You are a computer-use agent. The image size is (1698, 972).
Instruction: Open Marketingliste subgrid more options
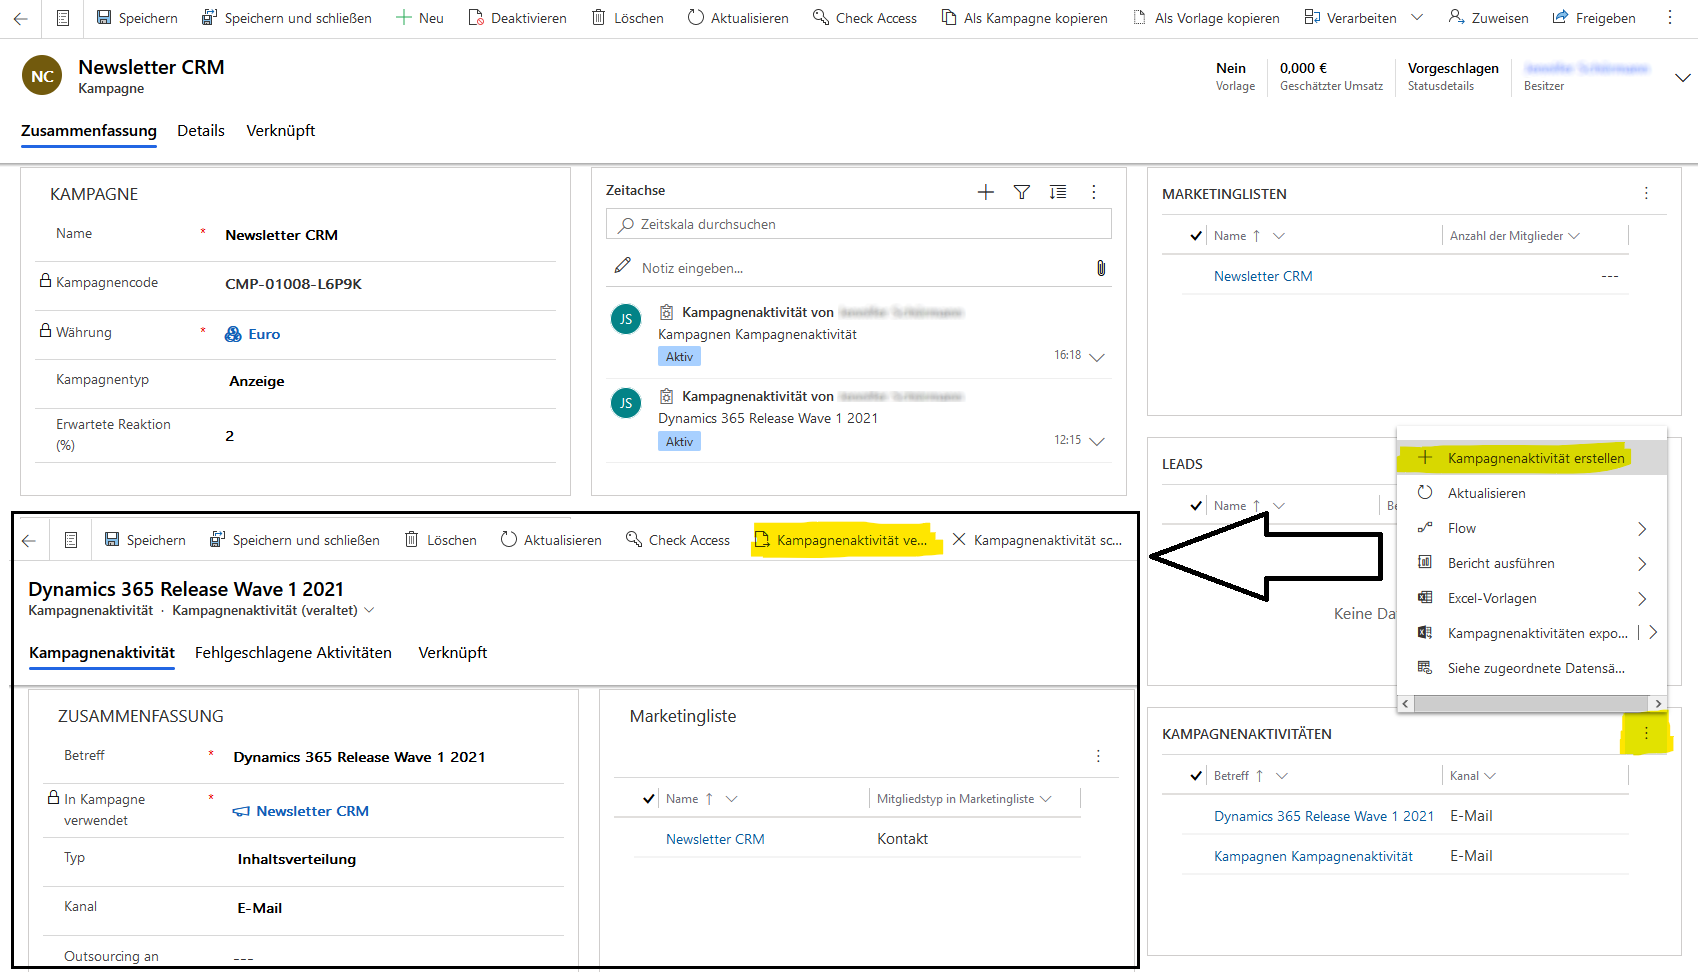coord(1098,756)
